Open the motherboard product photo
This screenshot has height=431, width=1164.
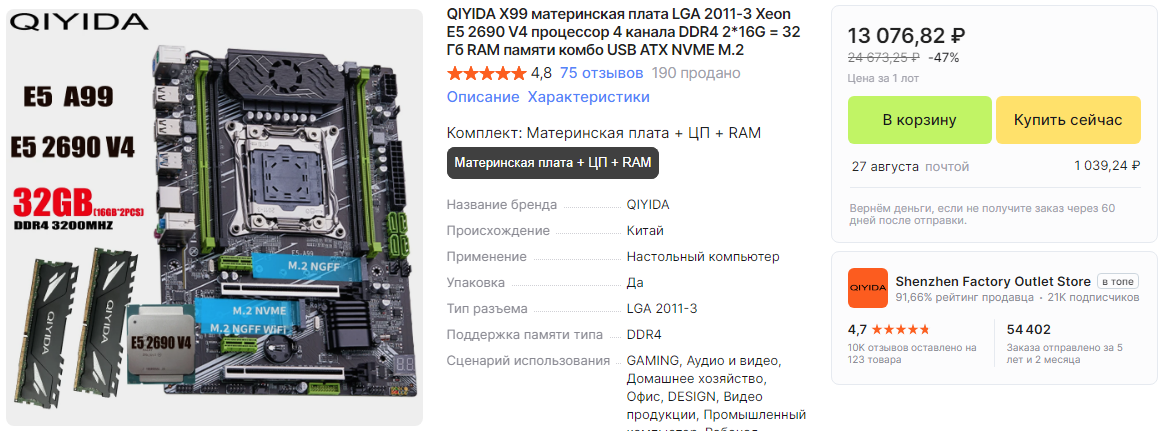click(214, 217)
